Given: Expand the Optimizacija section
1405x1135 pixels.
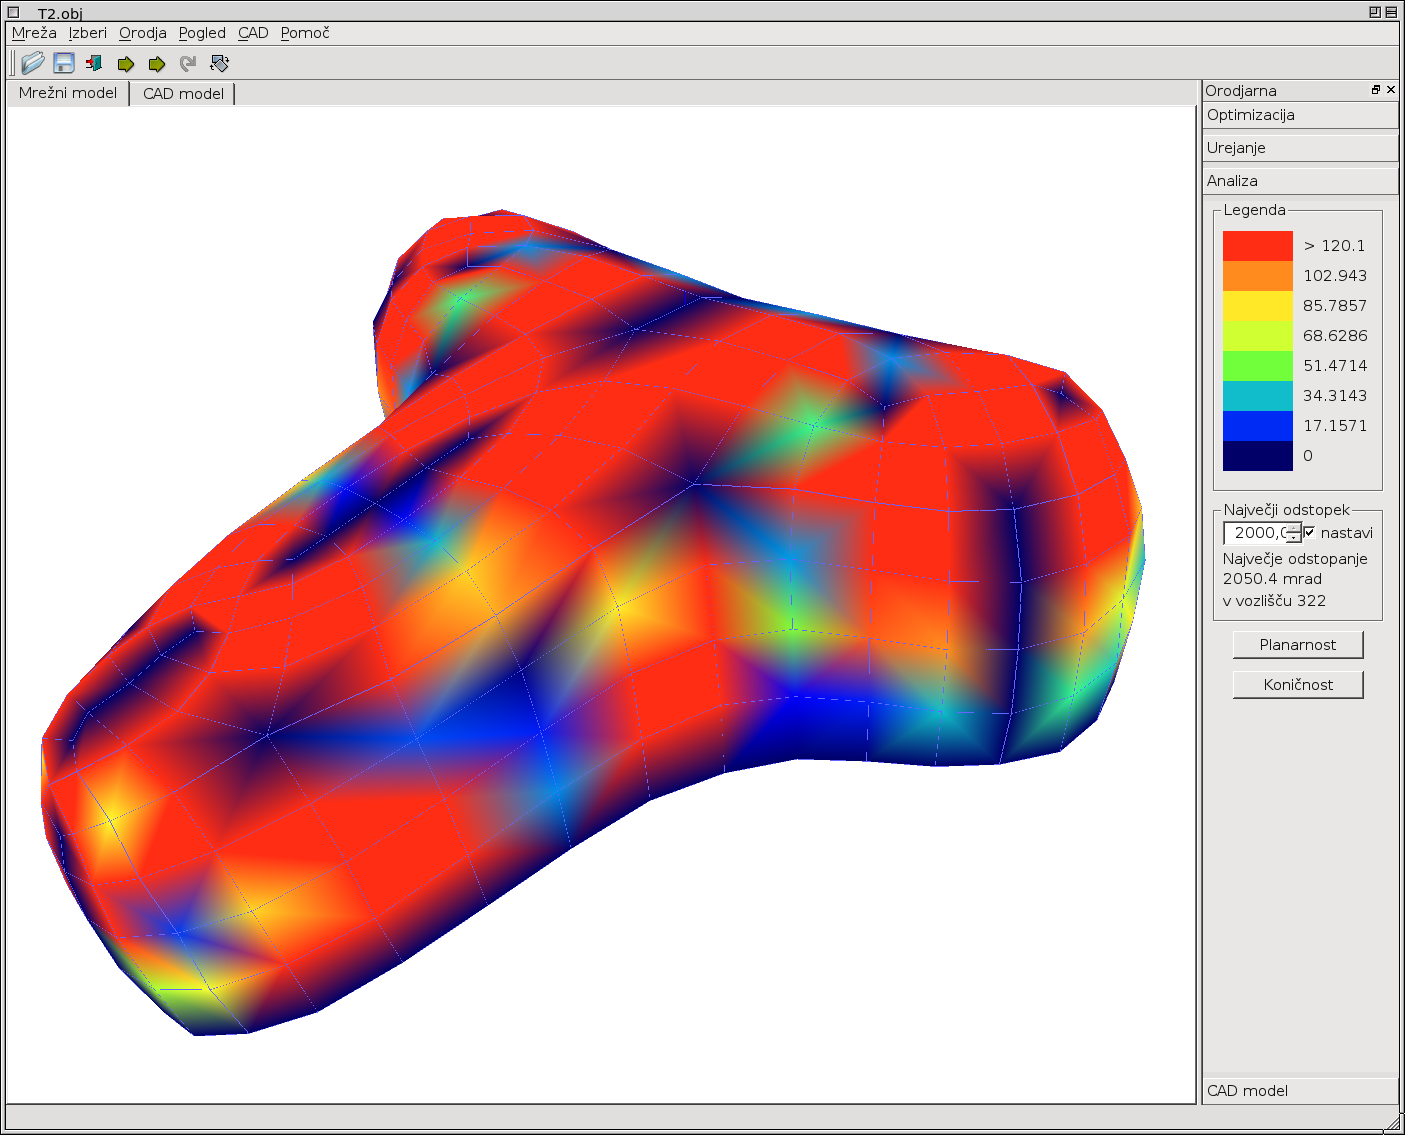Looking at the screenshot, I should 1300,115.
